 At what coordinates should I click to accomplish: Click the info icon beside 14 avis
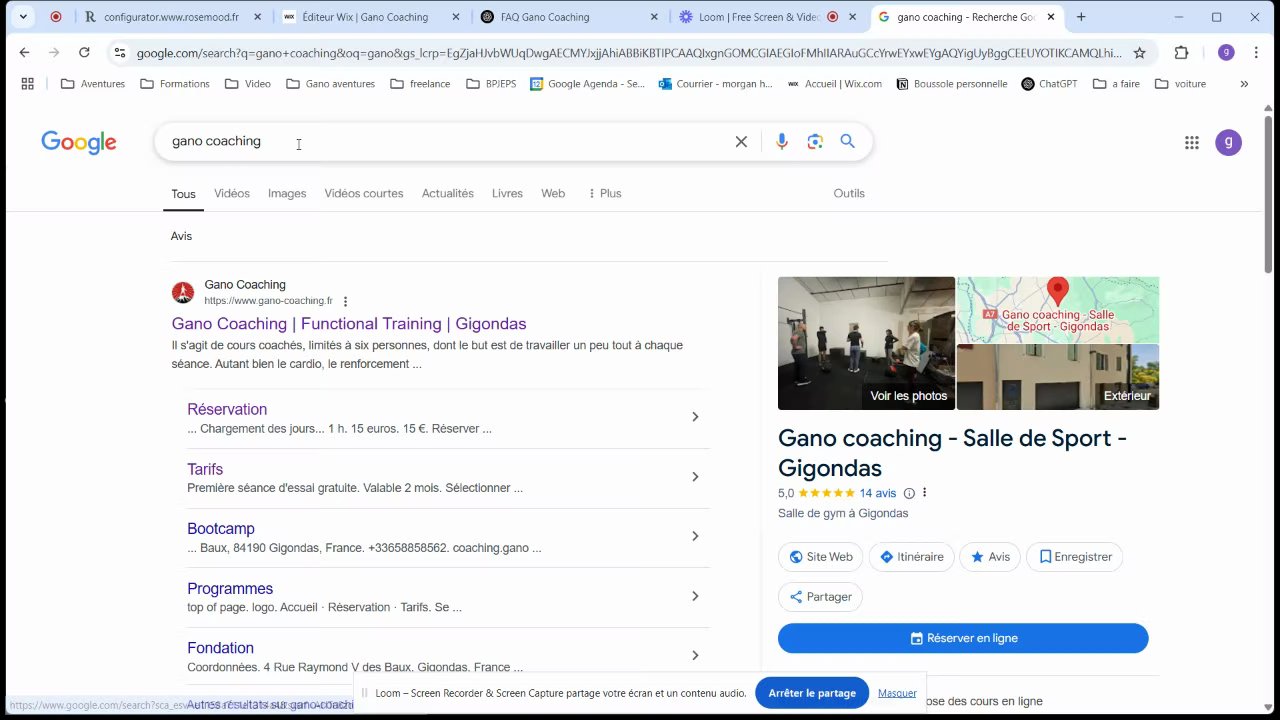tap(909, 493)
